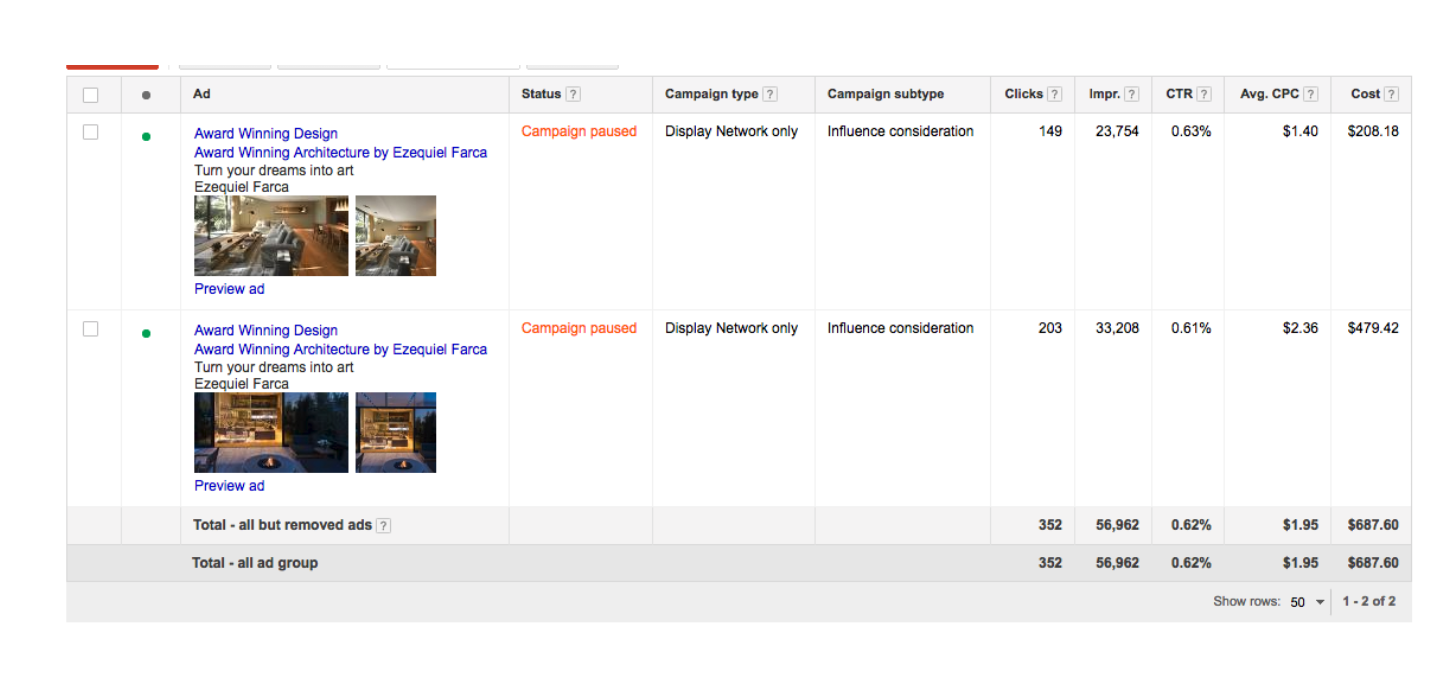Click help icon next to Total all but removed ads
Viewport: 1456px width, 696px height.
[383, 525]
